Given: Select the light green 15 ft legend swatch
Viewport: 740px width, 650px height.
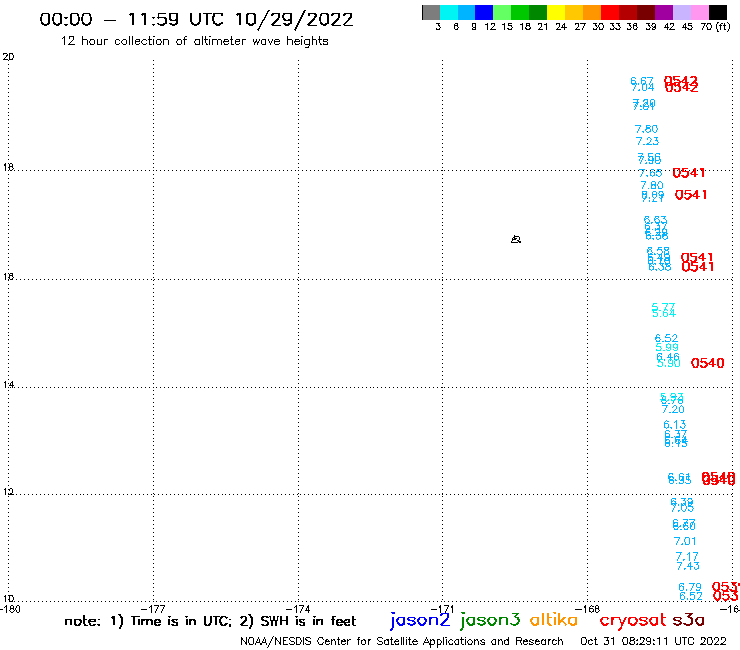Looking at the screenshot, I should 503,12.
